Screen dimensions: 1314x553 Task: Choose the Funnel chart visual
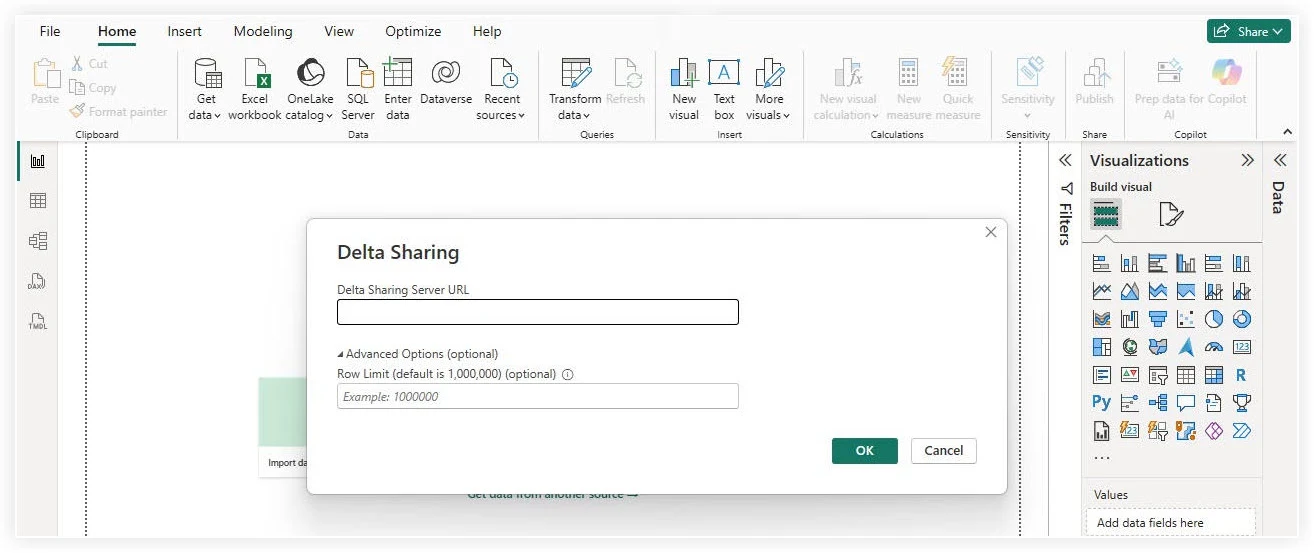pos(1158,320)
